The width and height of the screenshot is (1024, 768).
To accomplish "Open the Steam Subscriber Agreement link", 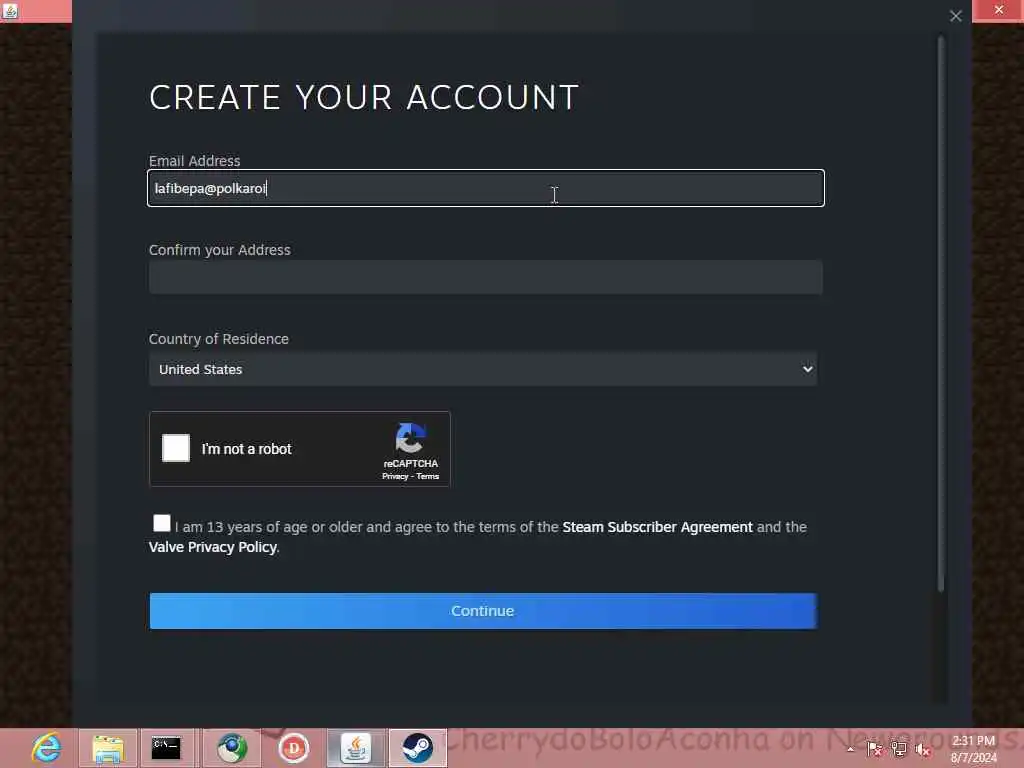I will 657,527.
